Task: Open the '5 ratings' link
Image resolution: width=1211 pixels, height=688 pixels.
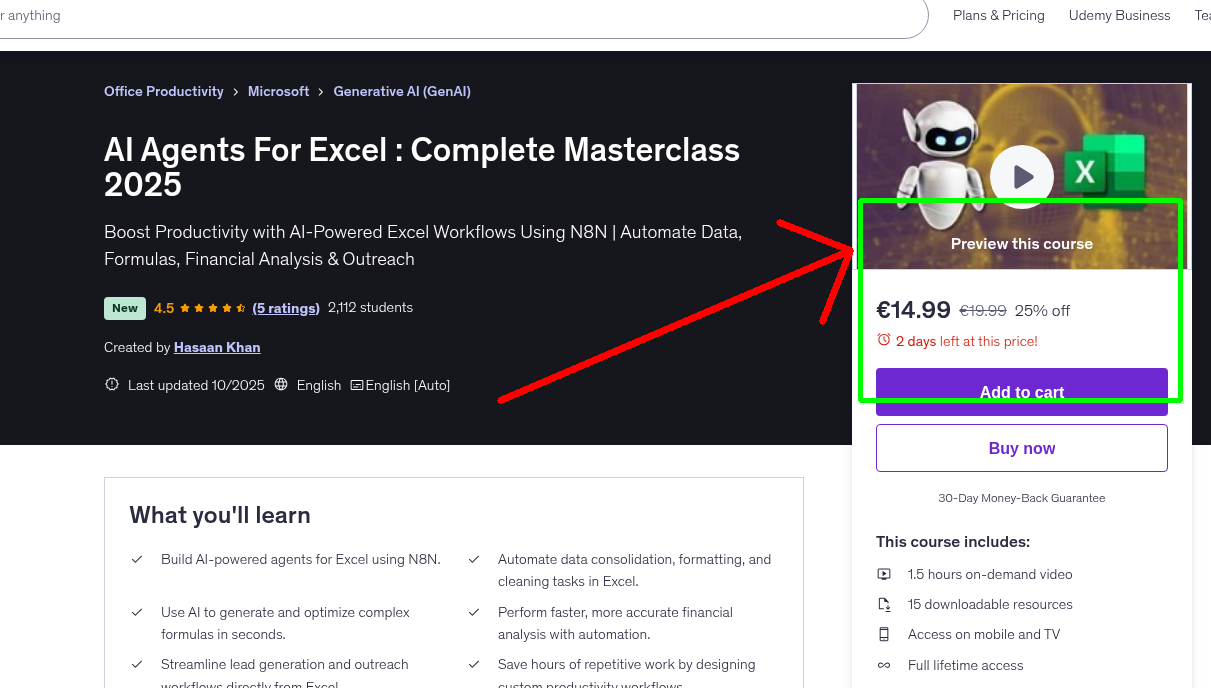Action: tap(286, 307)
